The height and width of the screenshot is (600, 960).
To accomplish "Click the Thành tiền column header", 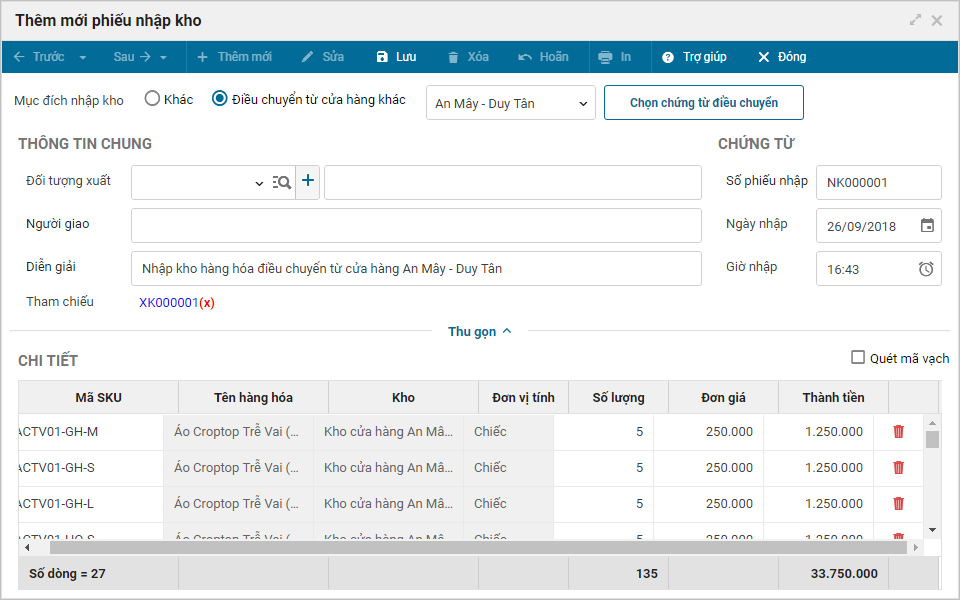I will [x=833, y=397].
